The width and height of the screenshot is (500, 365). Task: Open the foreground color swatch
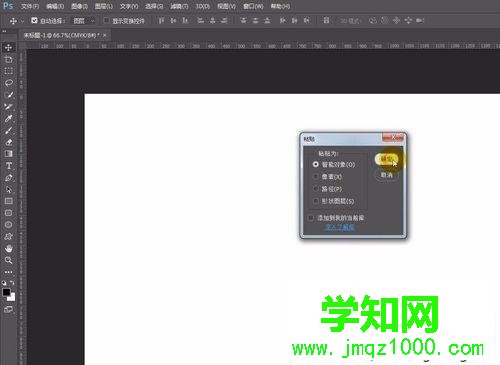[6, 292]
